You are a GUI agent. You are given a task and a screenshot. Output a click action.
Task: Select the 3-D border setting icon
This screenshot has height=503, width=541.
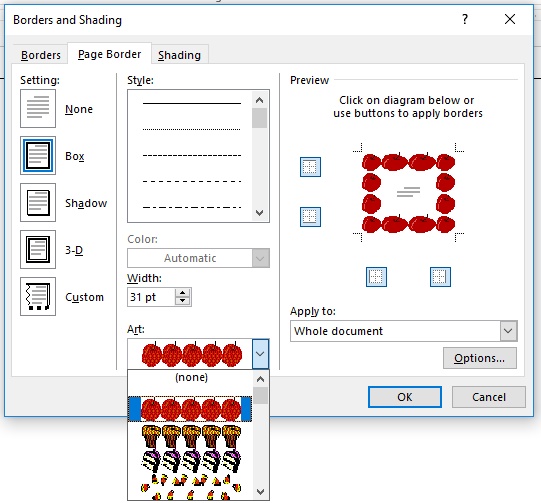tap(38, 249)
